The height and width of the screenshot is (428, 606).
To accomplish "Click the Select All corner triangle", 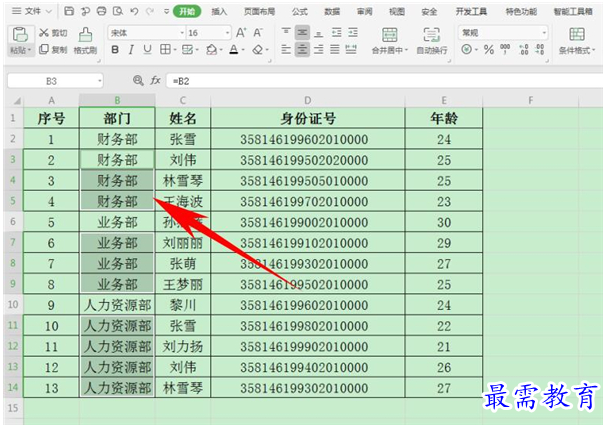I will 17,101.
